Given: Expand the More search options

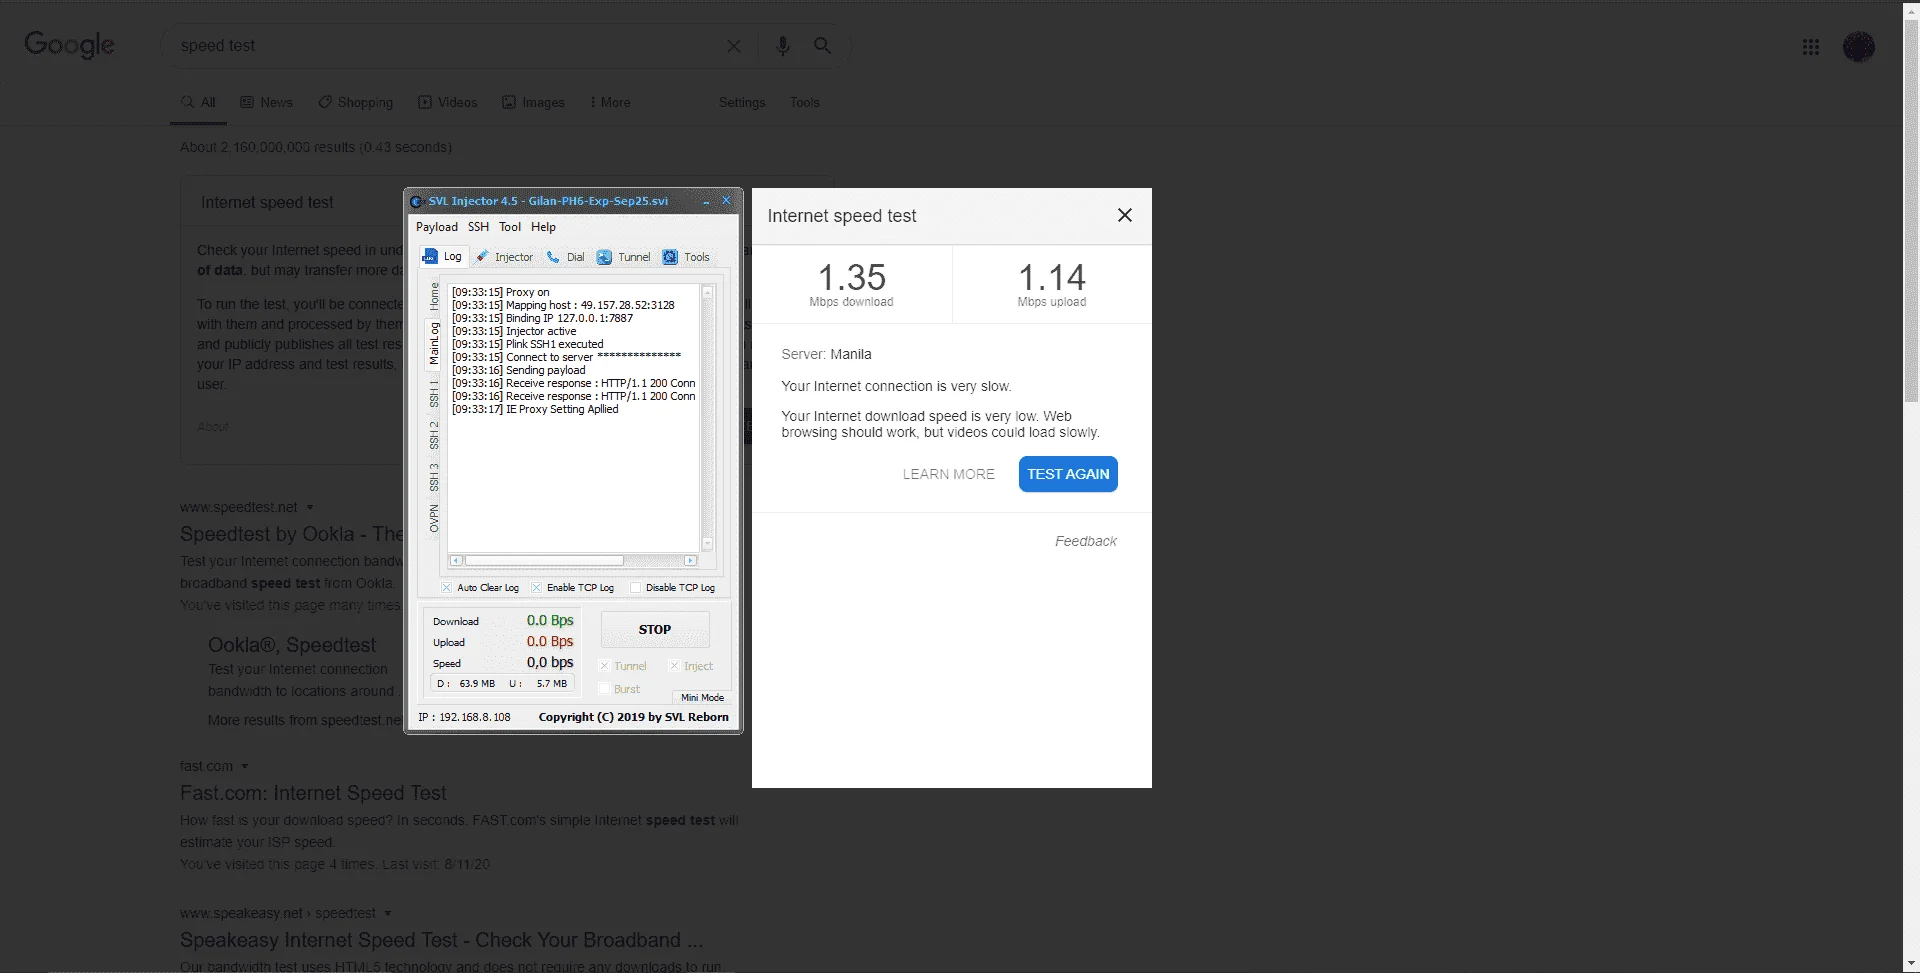Looking at the screenshot, I should [x=610, y=102].
